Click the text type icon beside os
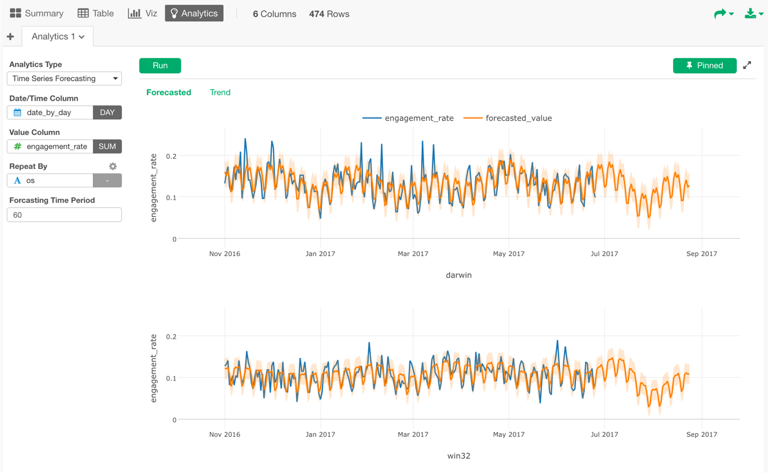768x473 pixels. [x=17, y=181]
